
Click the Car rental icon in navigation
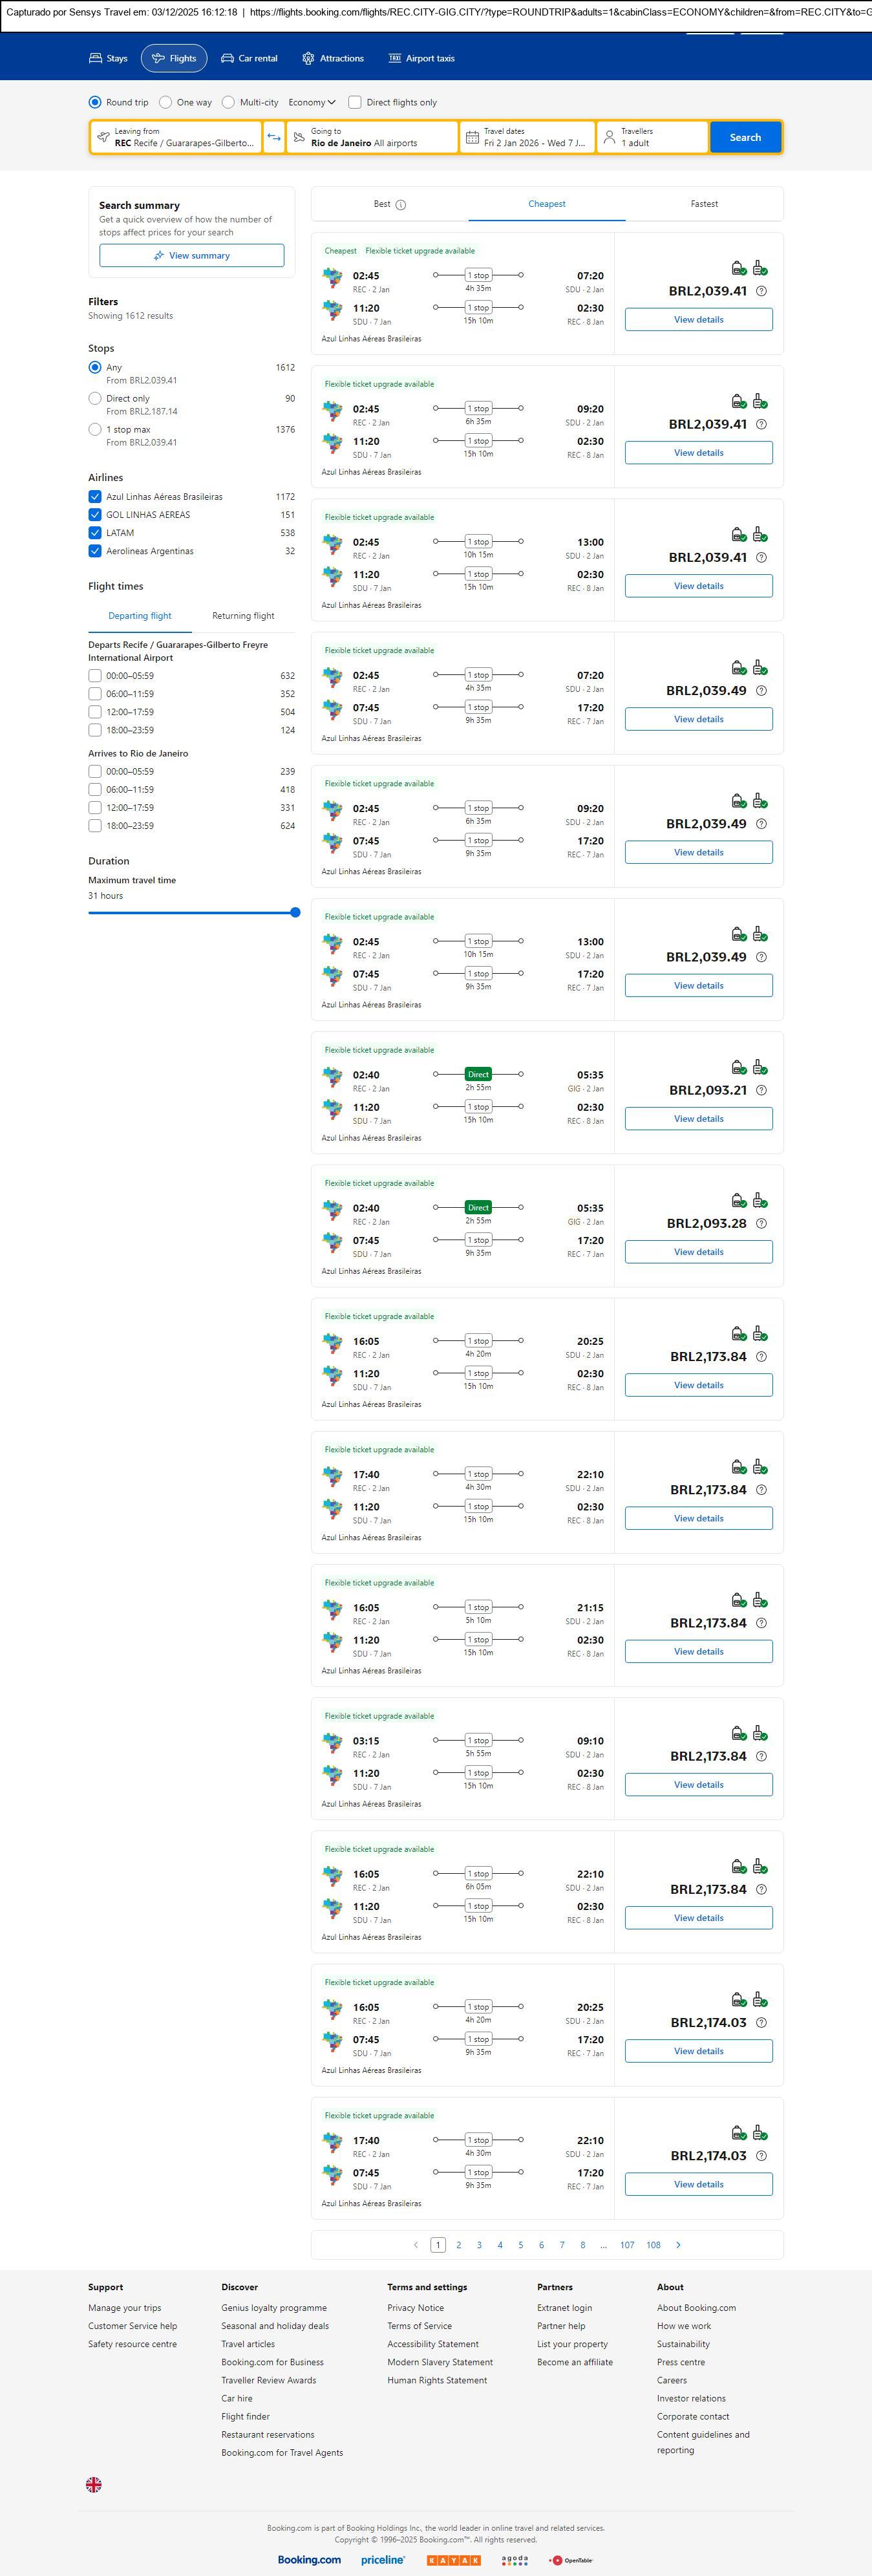(228, 58)
